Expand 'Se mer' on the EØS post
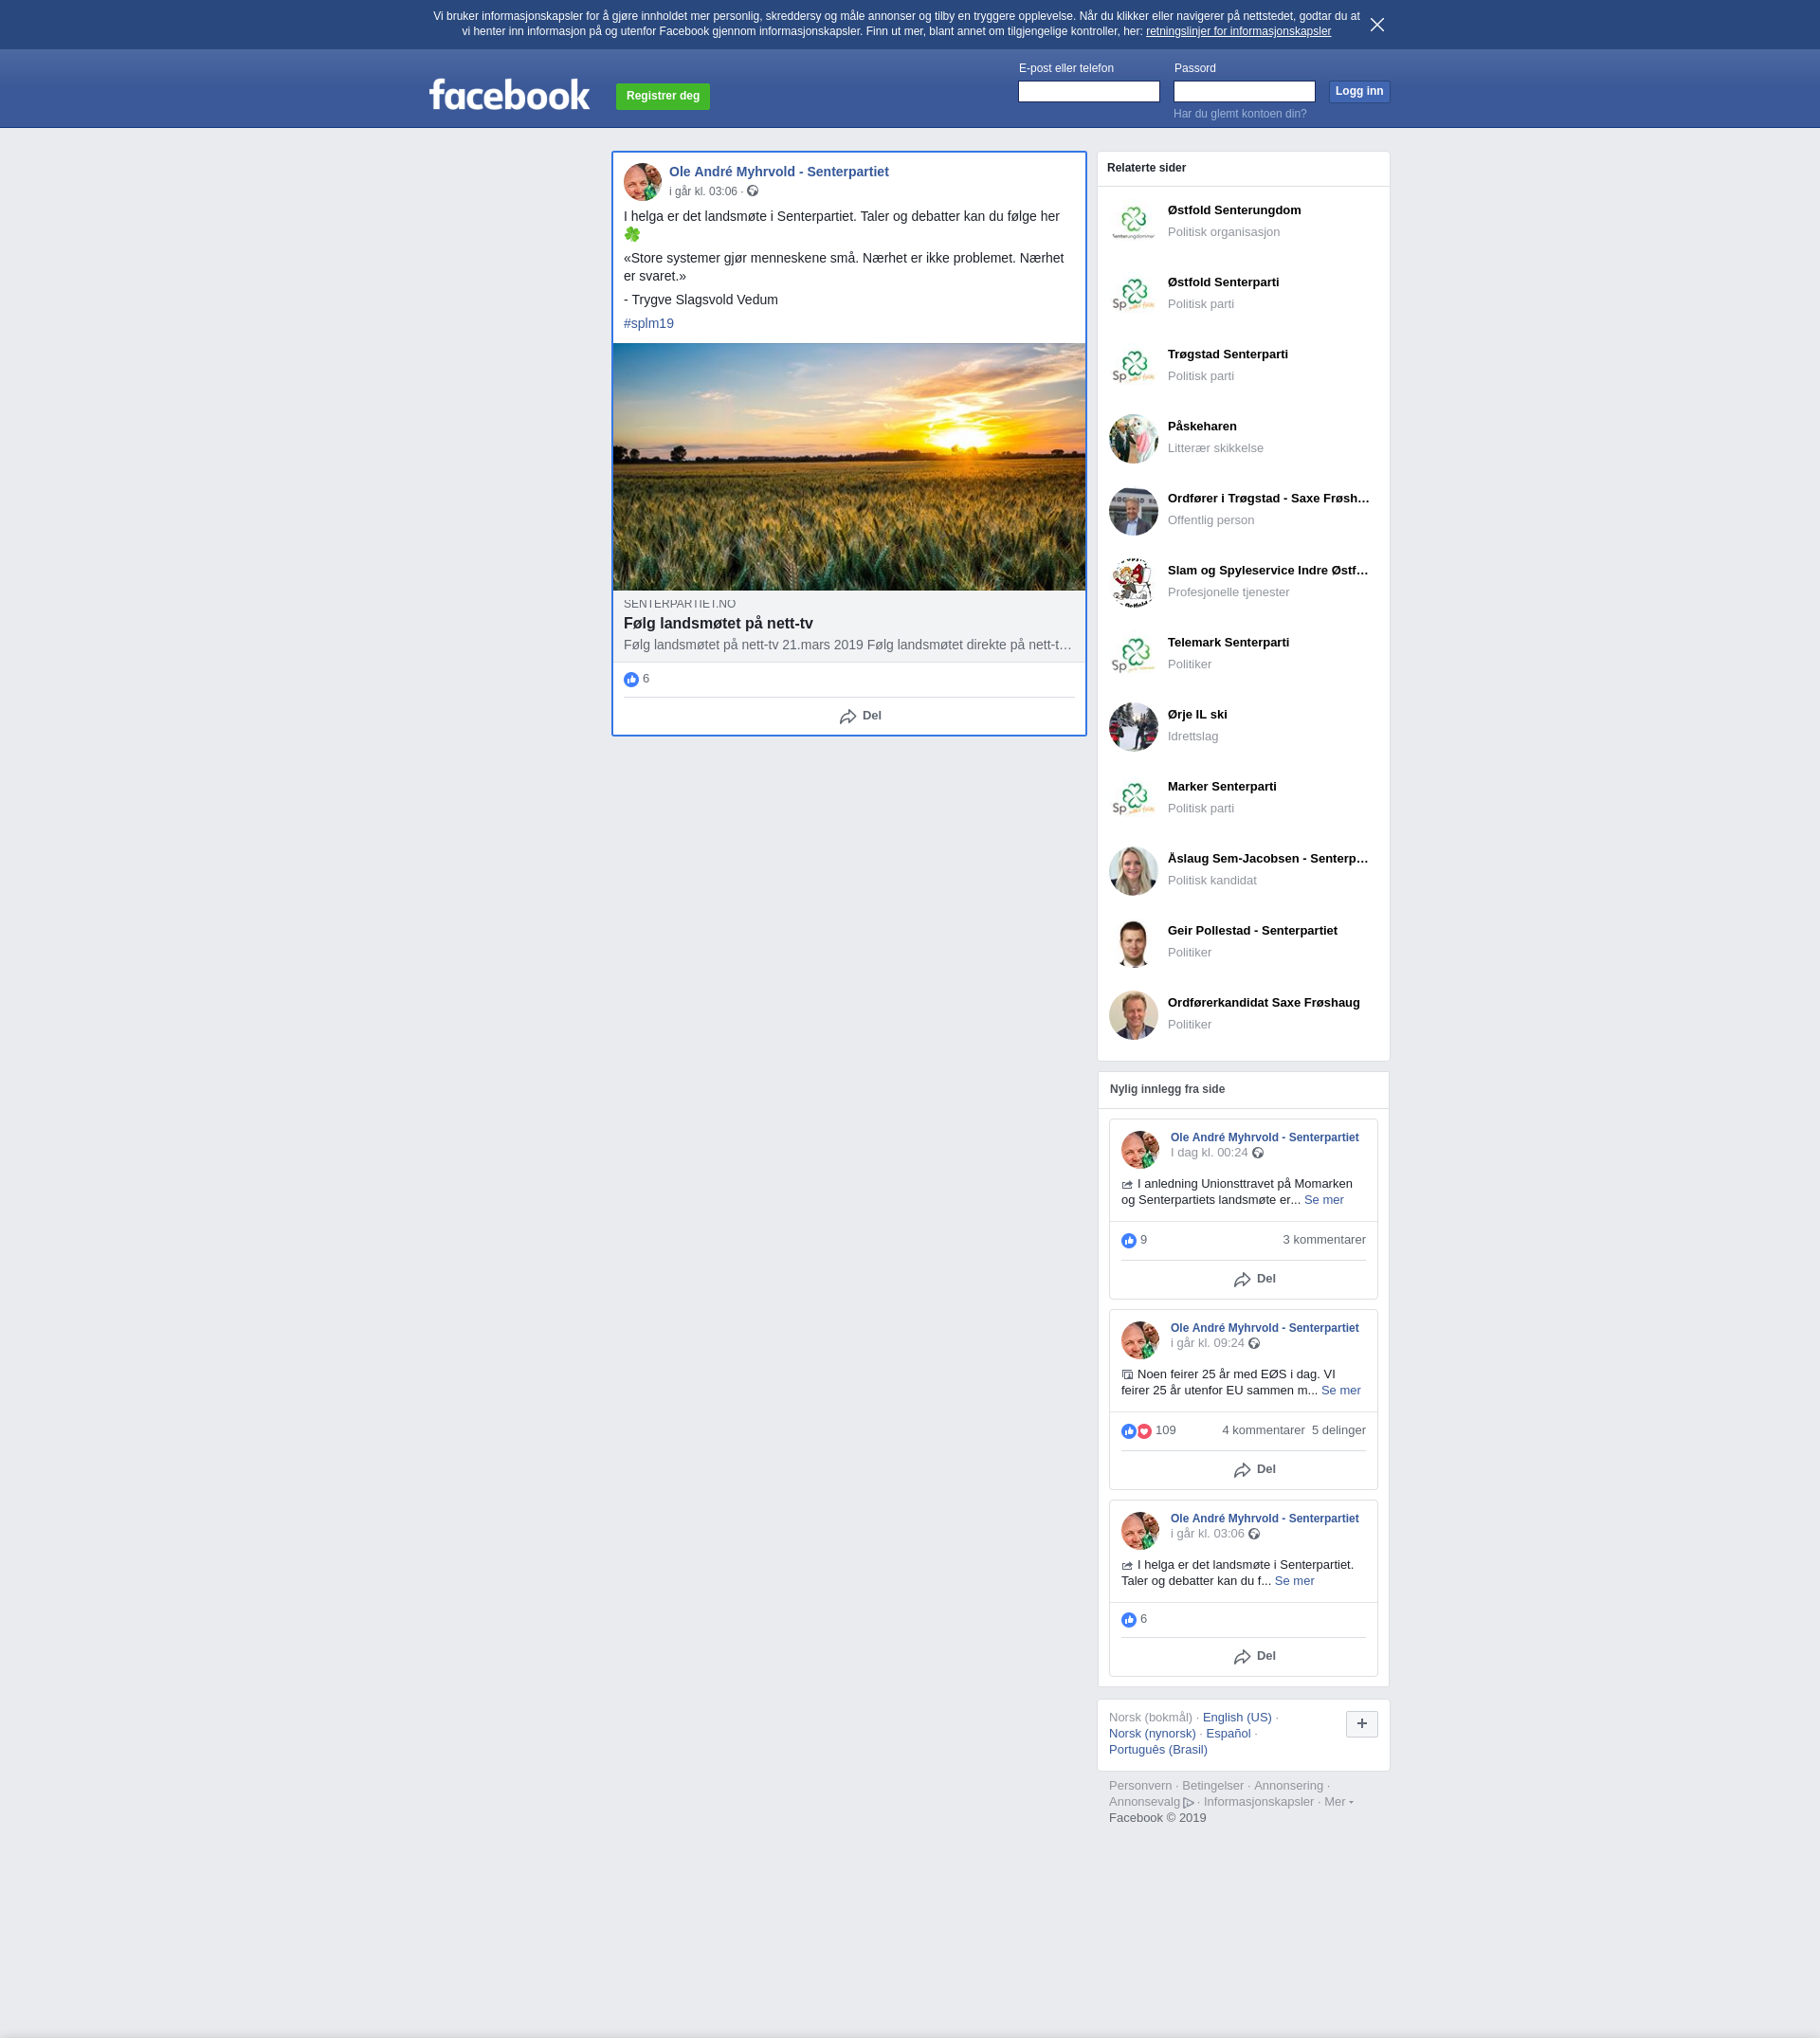 pyautogui.click(x=1340, y=1390)
